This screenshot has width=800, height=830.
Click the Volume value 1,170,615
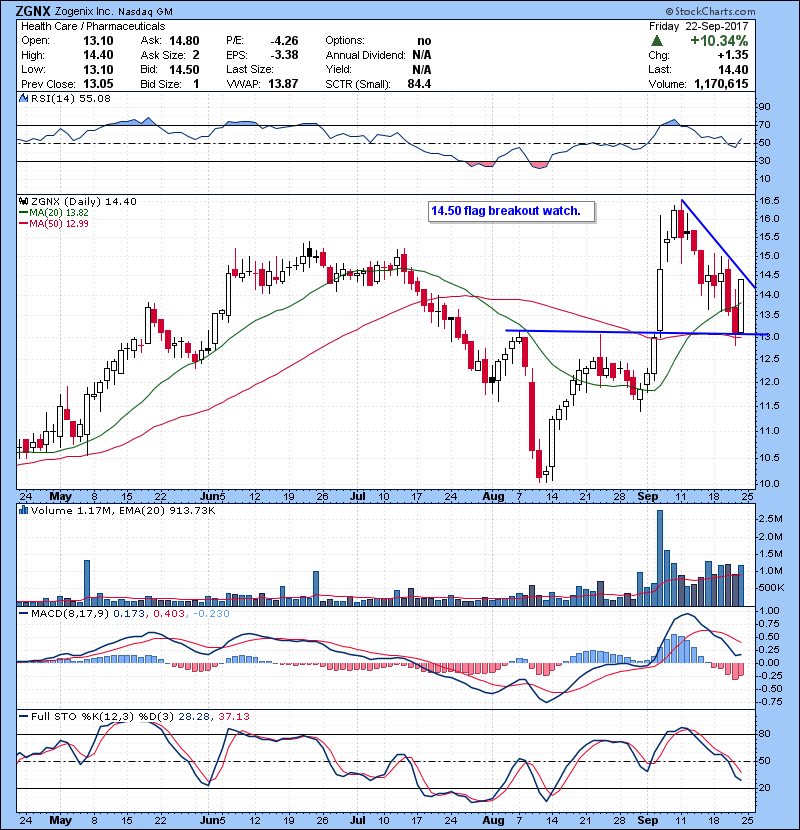721,84
